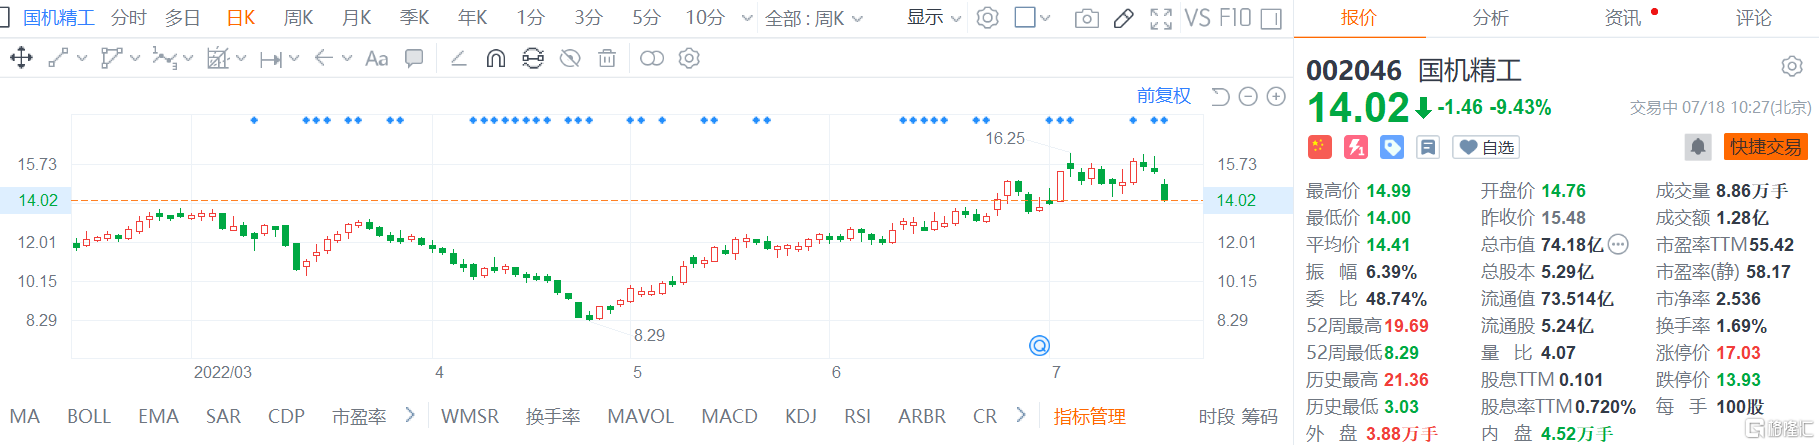Expand more time intervals dropdown after 10分
The image size is (1820, 445).
tap(747, 18)
